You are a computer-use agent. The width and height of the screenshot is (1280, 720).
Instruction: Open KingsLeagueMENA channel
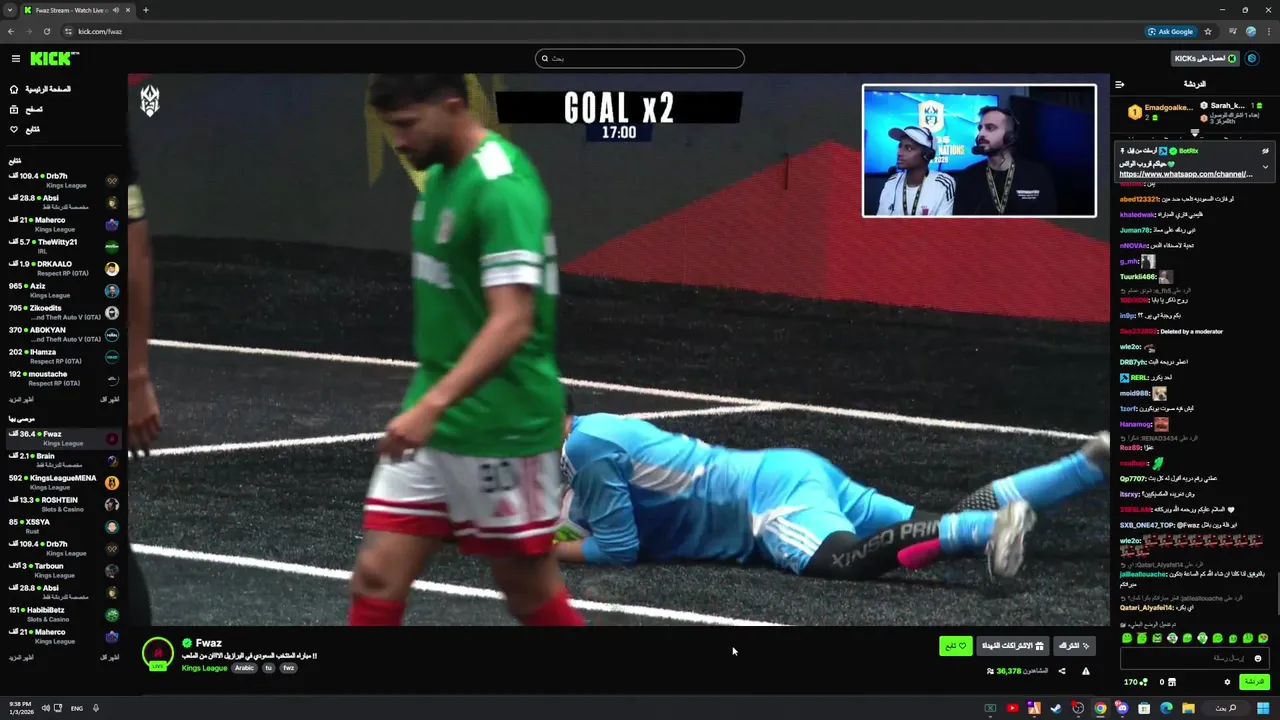pyautogui.click(x=62, y=482)
